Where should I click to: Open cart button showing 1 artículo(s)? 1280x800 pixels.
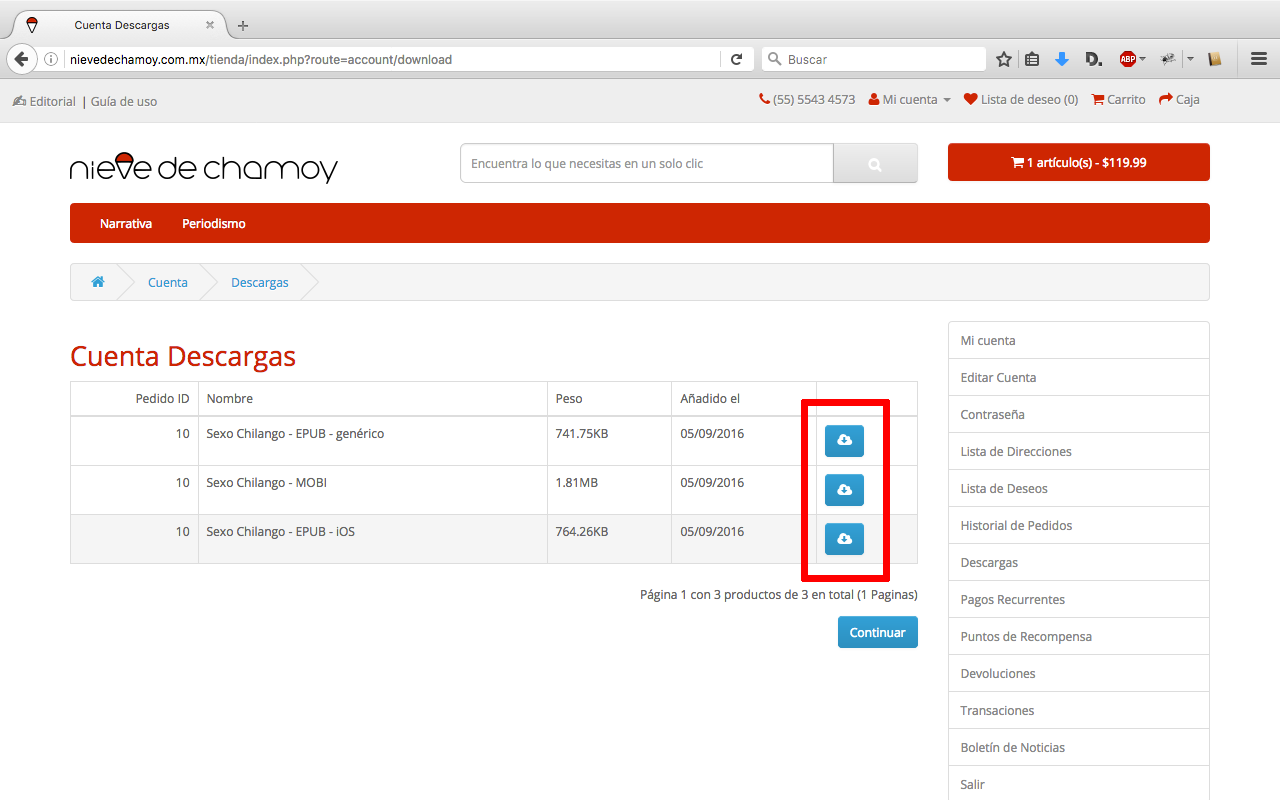point(1079,162)
